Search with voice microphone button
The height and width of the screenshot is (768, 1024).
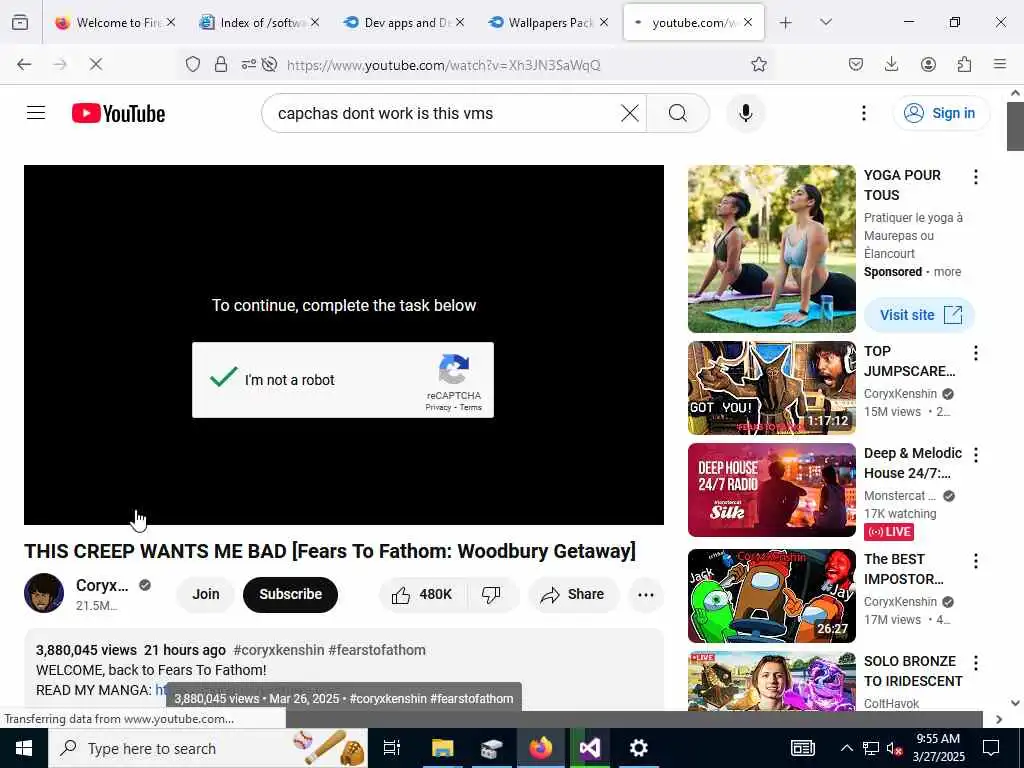[745, 113]
